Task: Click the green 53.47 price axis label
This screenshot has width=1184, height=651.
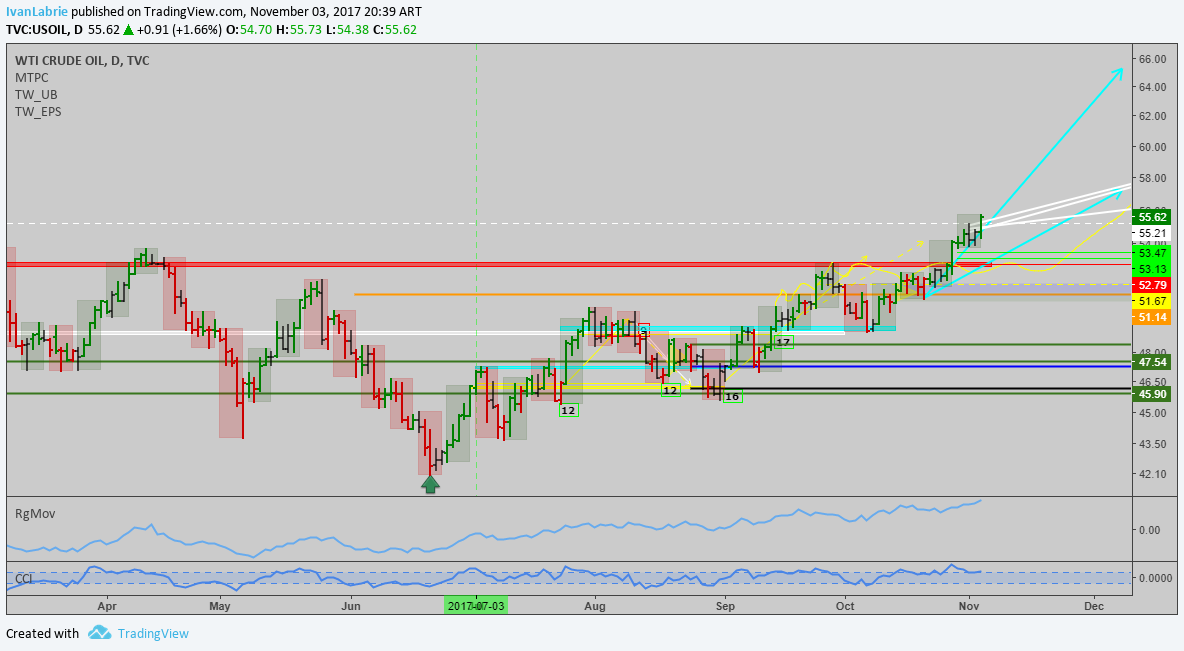Action: coord(1153,253)
